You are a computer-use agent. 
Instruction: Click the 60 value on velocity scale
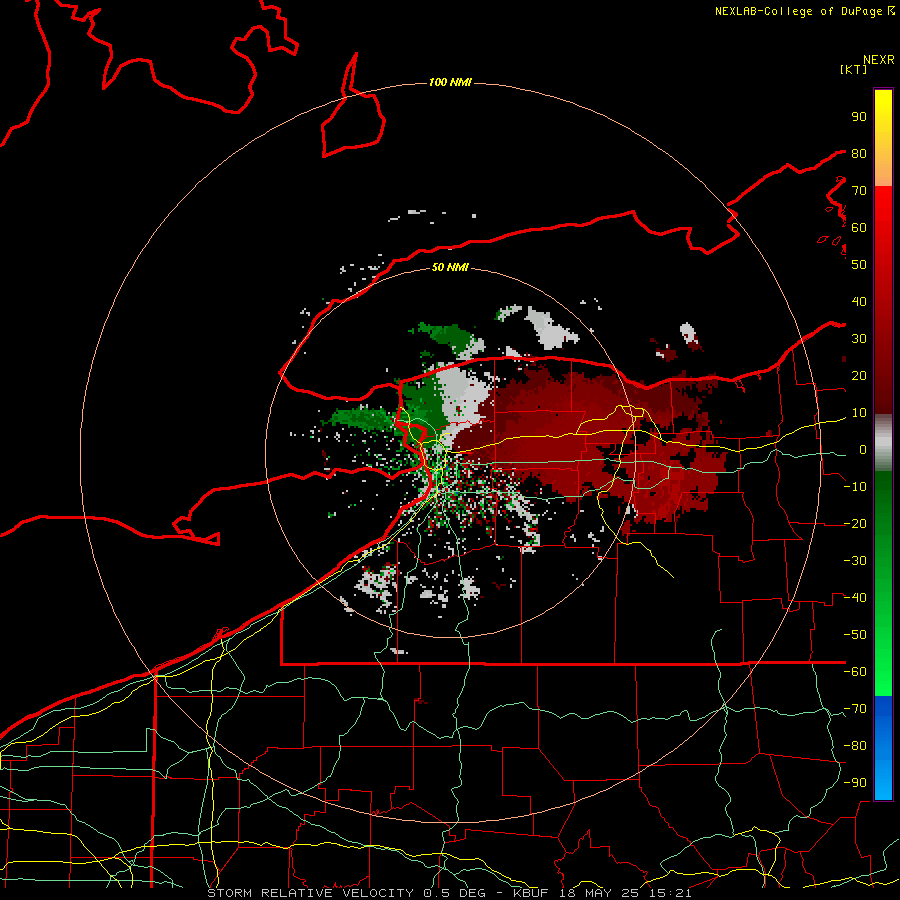click(859, 228)
